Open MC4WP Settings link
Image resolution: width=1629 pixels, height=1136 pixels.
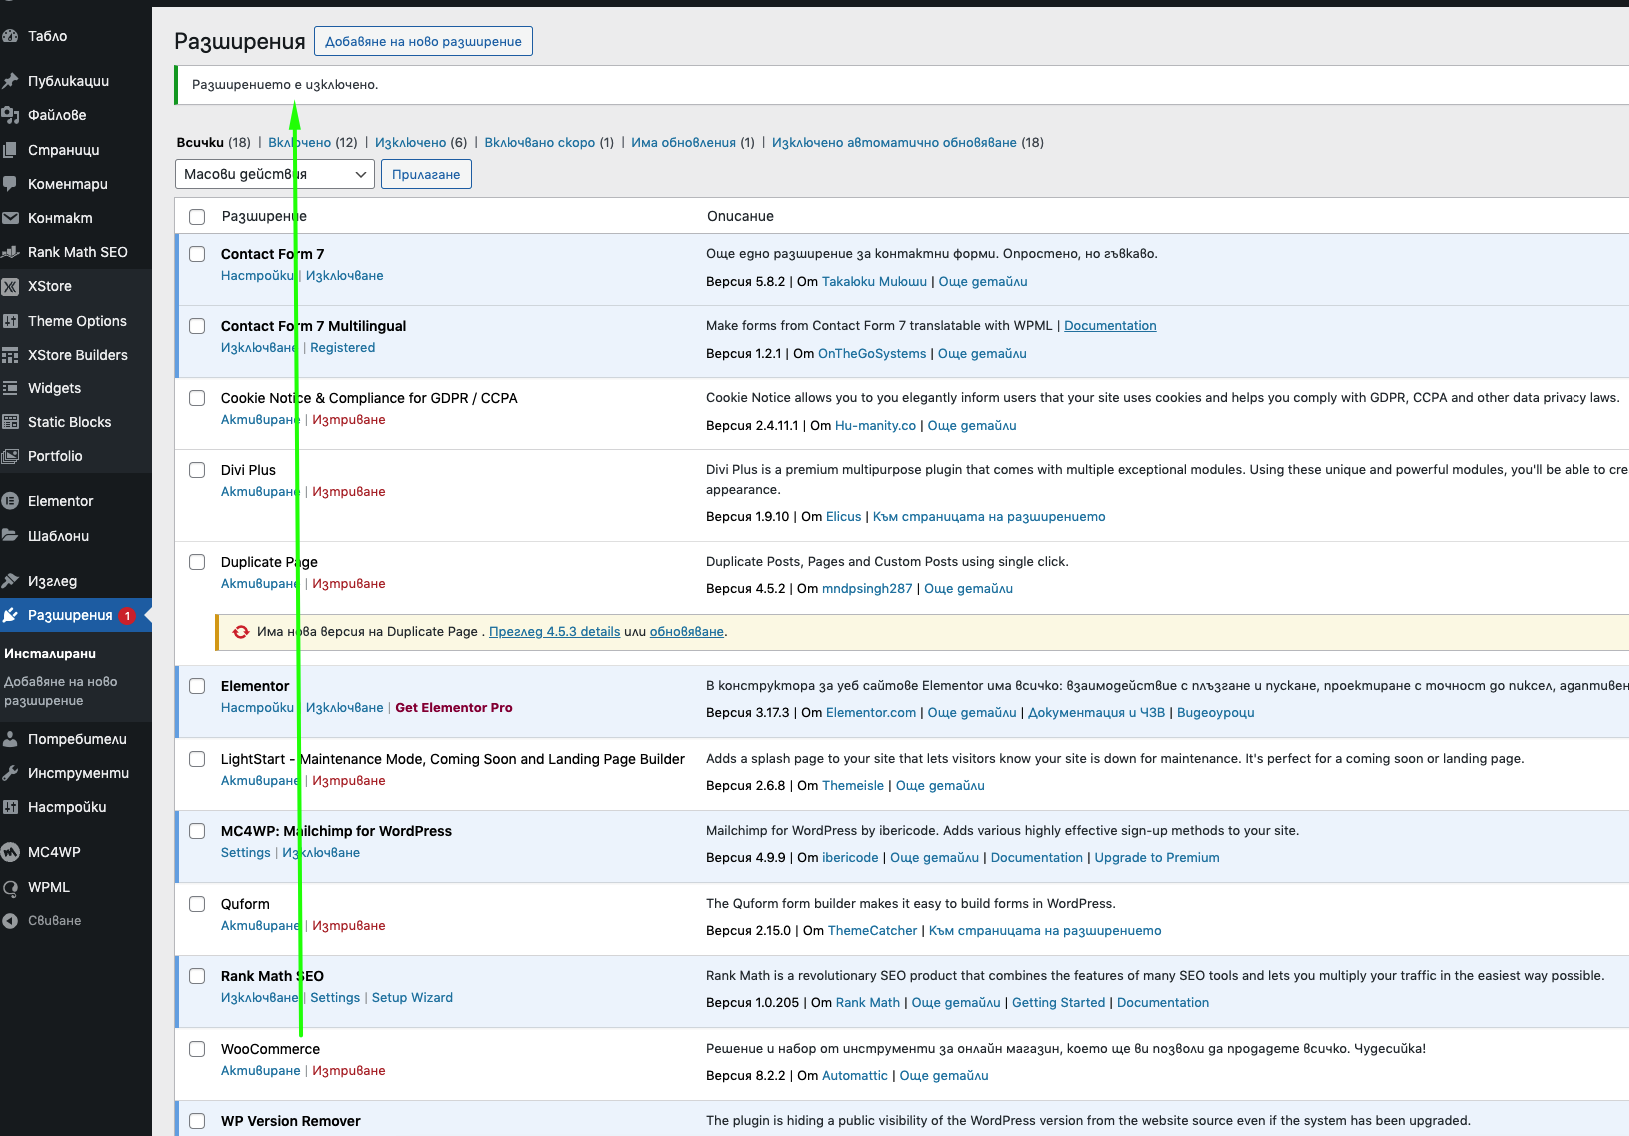(246, 853)
